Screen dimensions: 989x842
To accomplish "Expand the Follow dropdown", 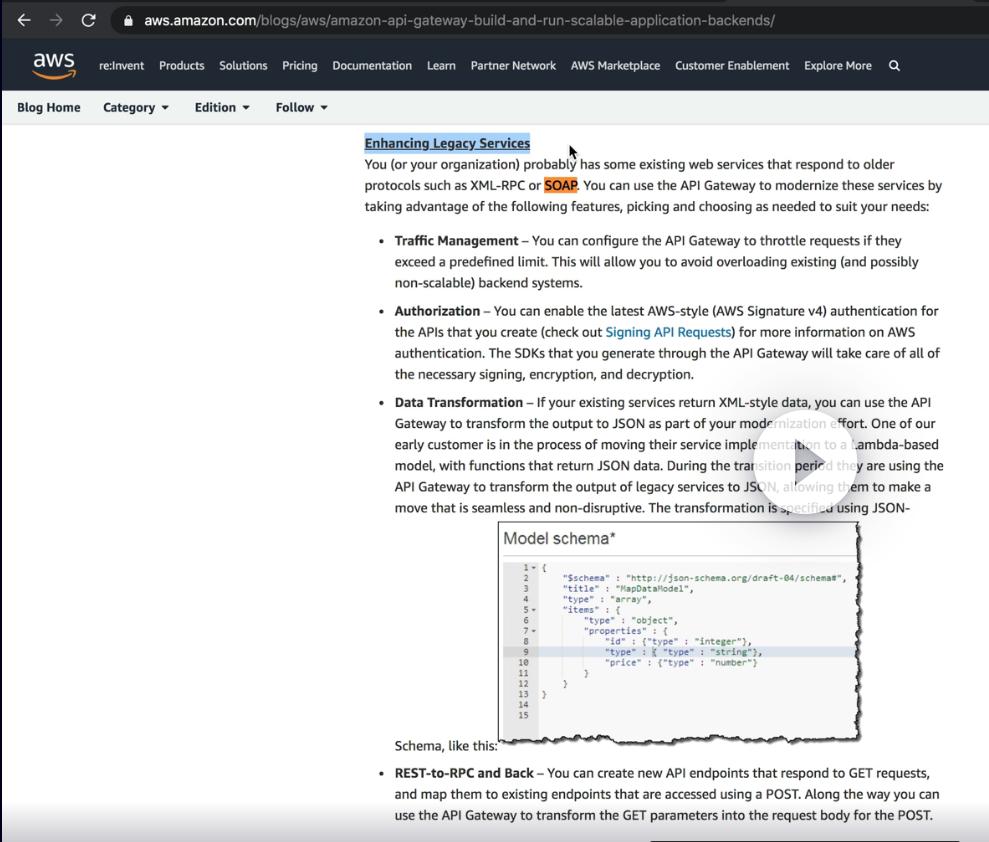I will pyautogui.click(x=301, y=107).
